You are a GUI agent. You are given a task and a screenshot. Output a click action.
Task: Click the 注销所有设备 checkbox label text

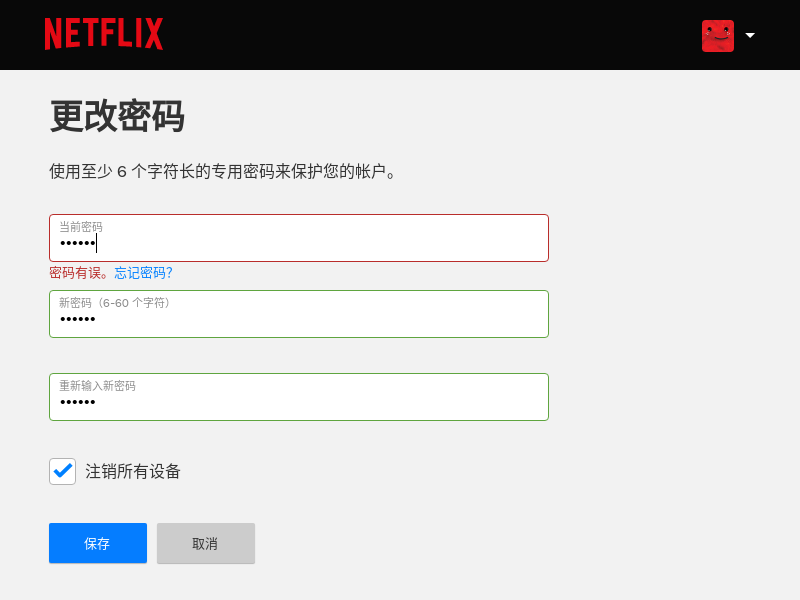pyautogui.click(x=133, y=471)
